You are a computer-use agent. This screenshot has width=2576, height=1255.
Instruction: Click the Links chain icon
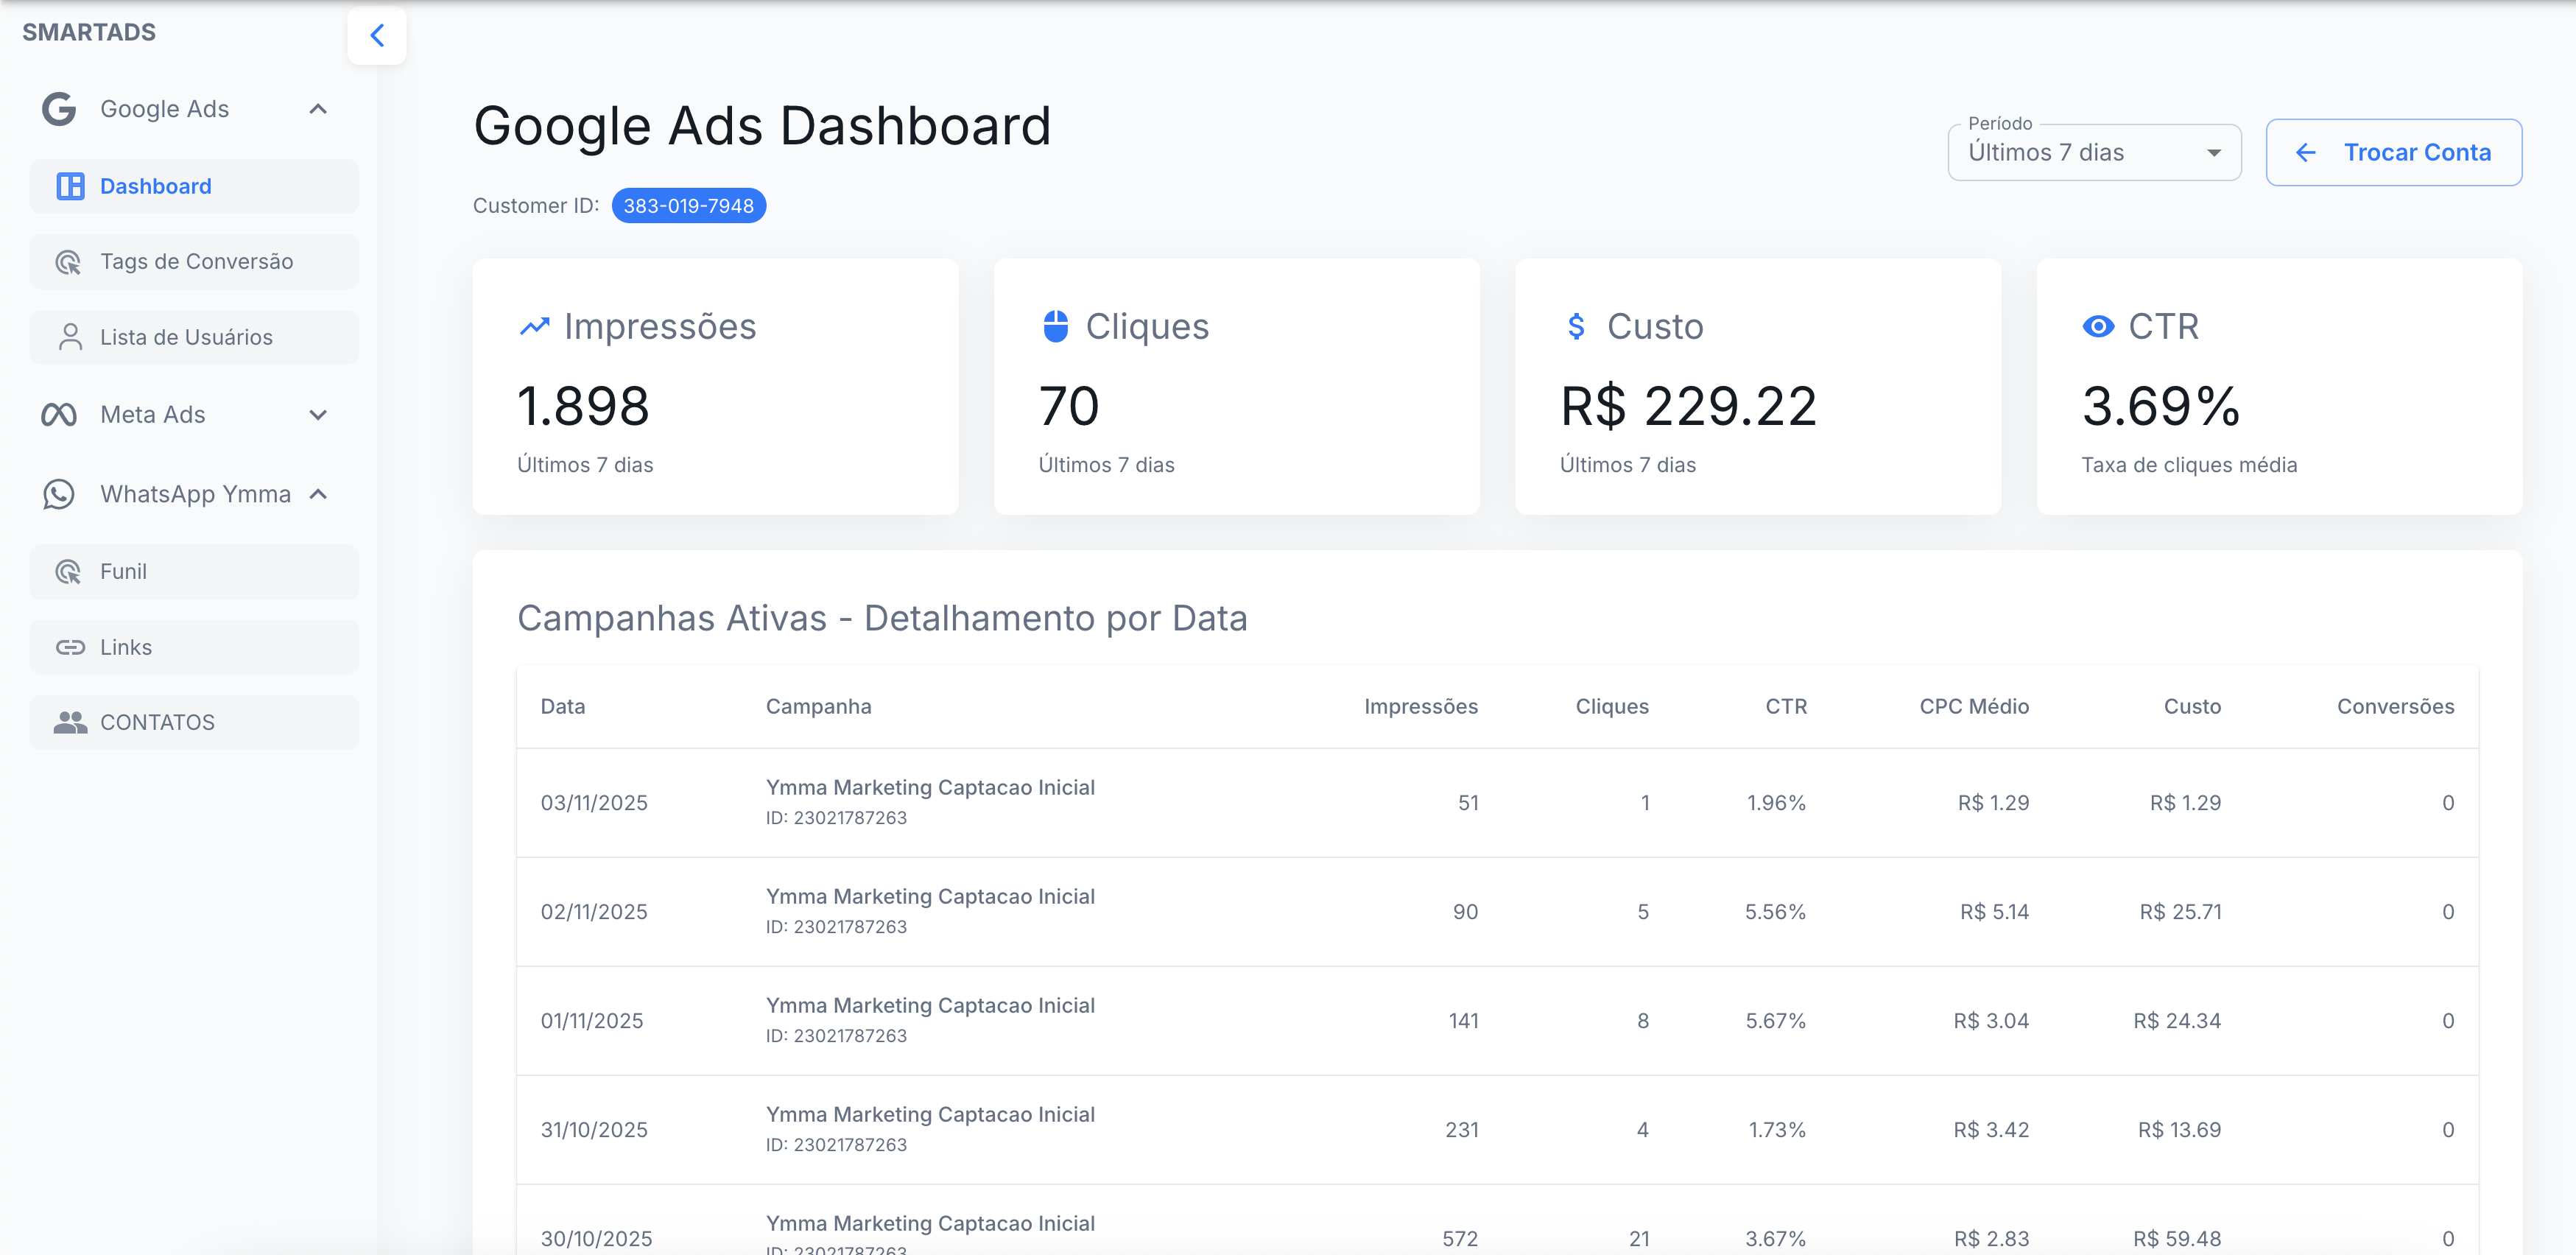(x=69, y=647)
